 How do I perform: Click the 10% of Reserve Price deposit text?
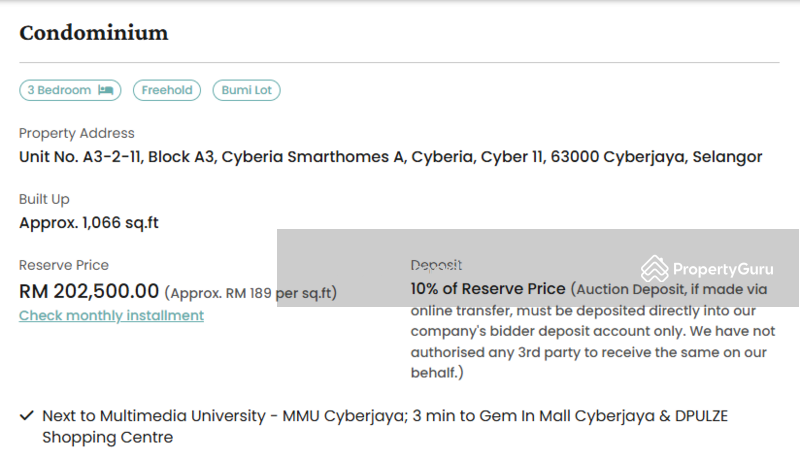point(488,289)
